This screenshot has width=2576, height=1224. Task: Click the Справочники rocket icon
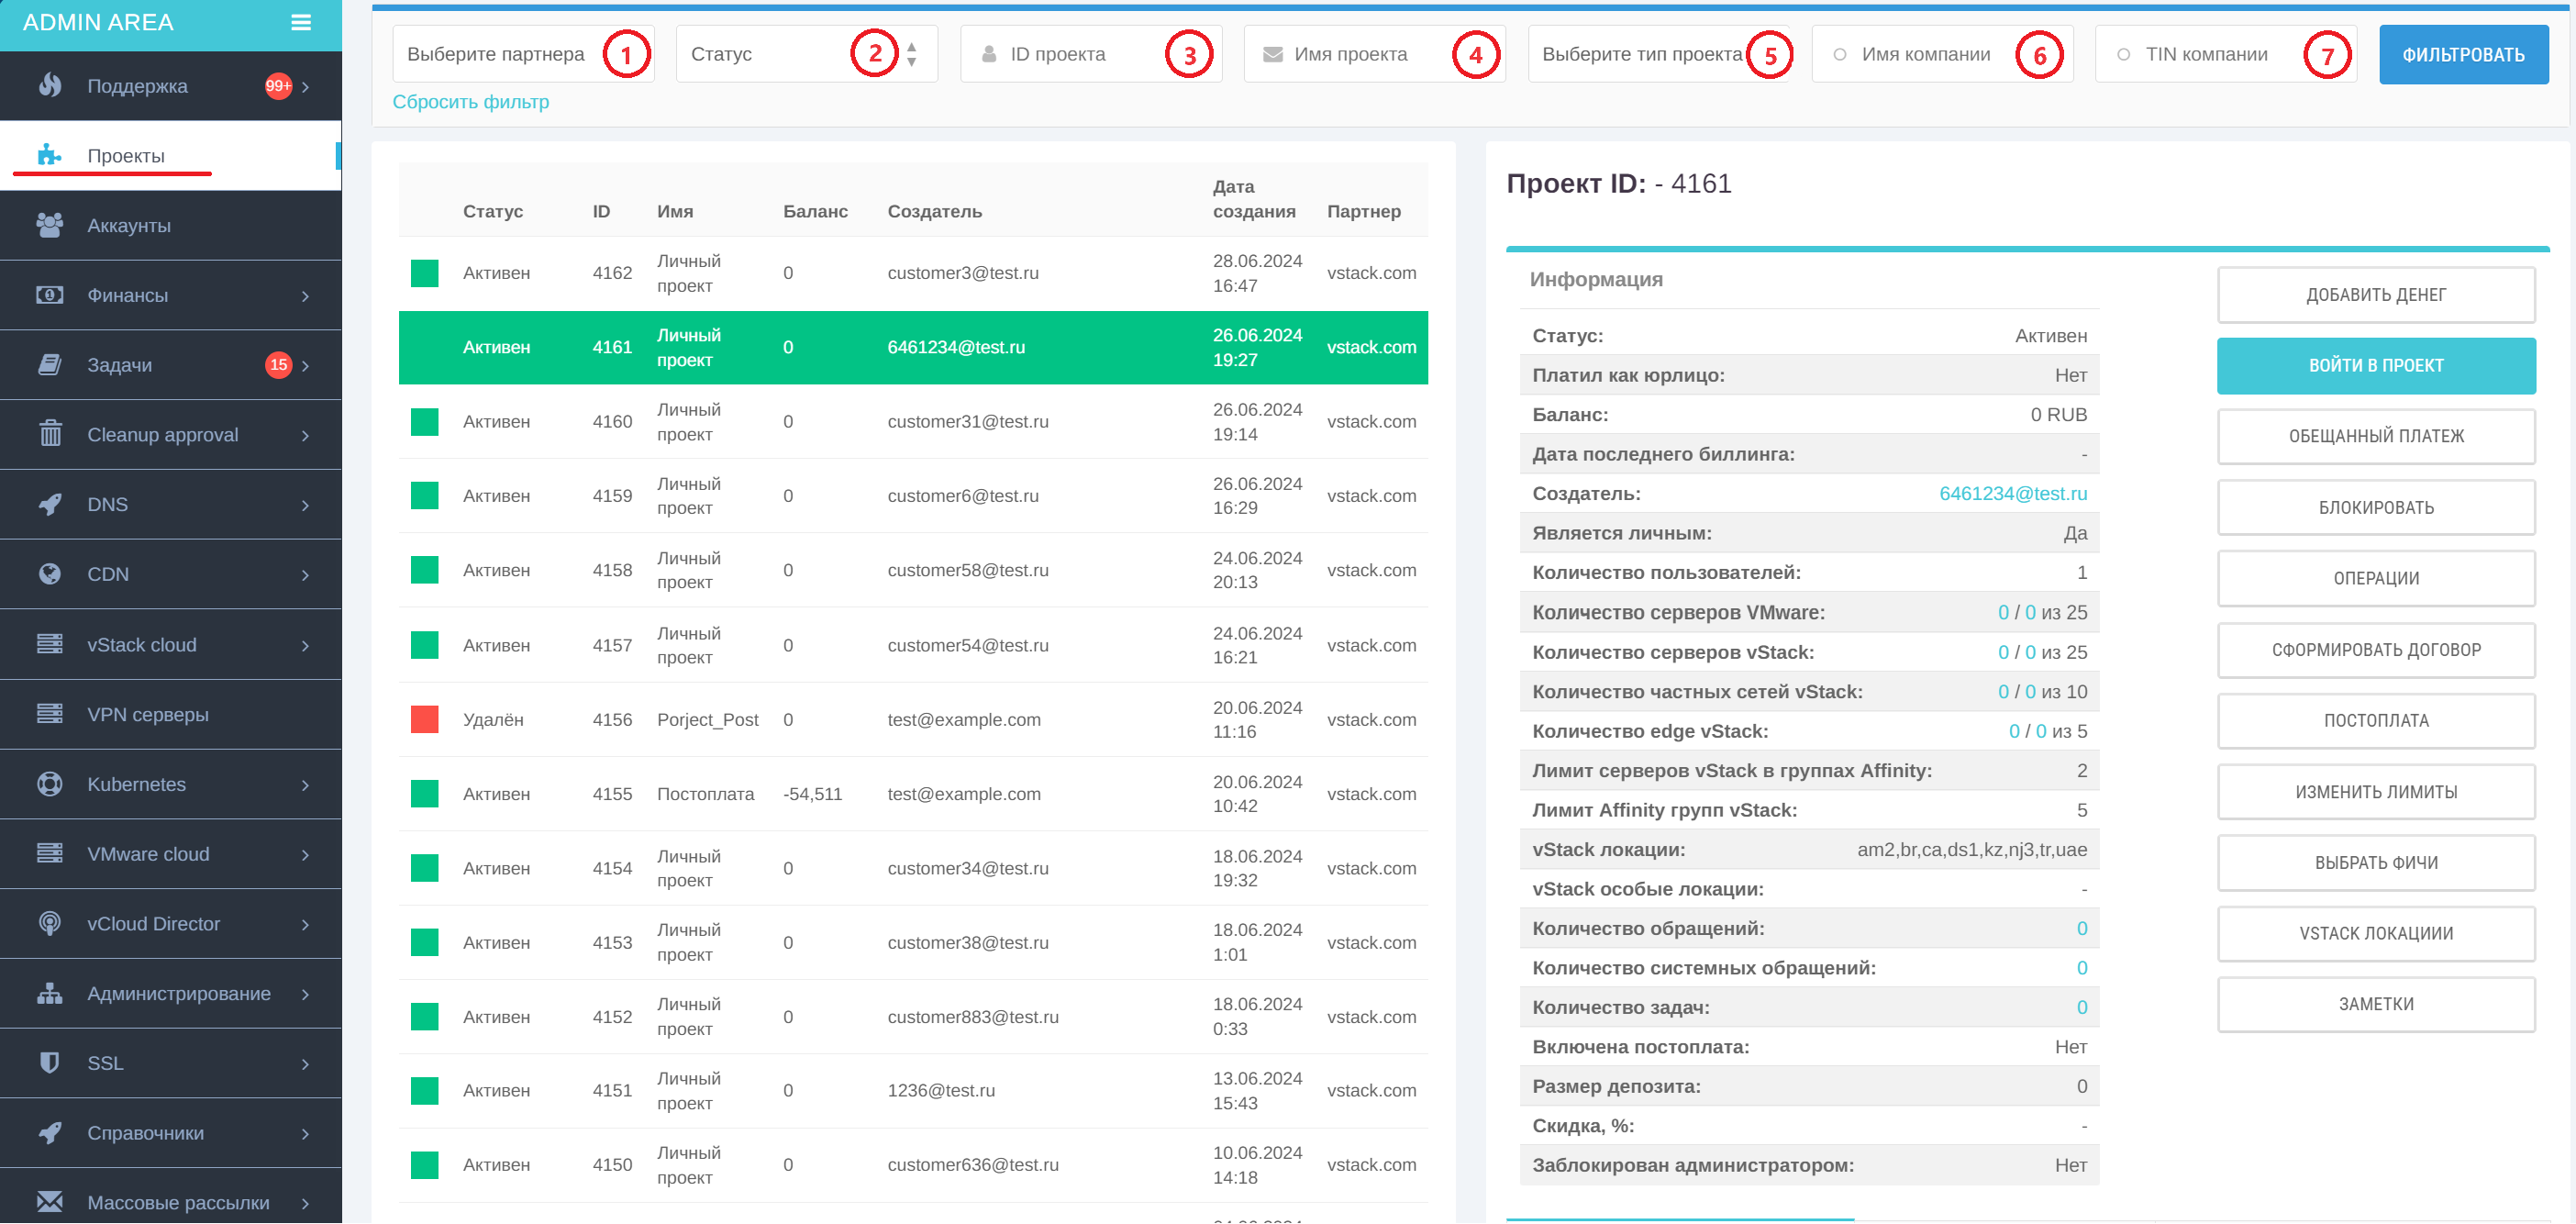click(x=49, y=1133)
